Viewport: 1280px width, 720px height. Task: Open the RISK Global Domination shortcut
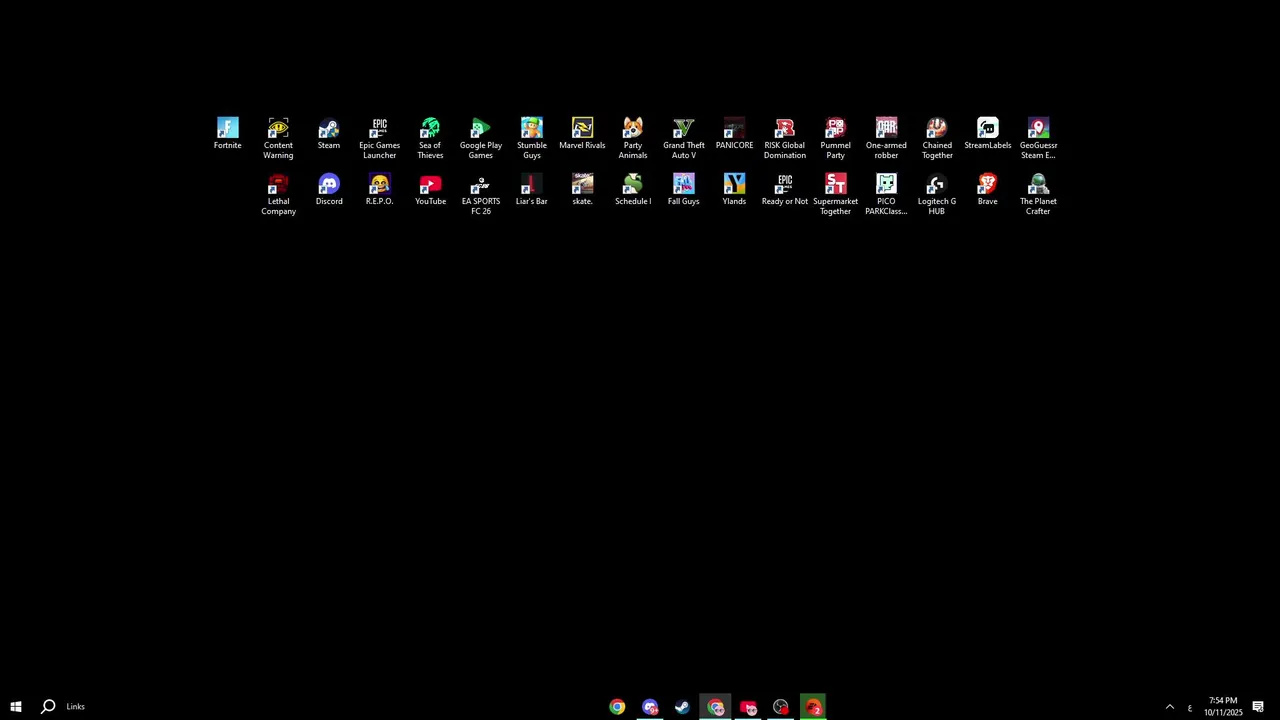tap(785, 138)
